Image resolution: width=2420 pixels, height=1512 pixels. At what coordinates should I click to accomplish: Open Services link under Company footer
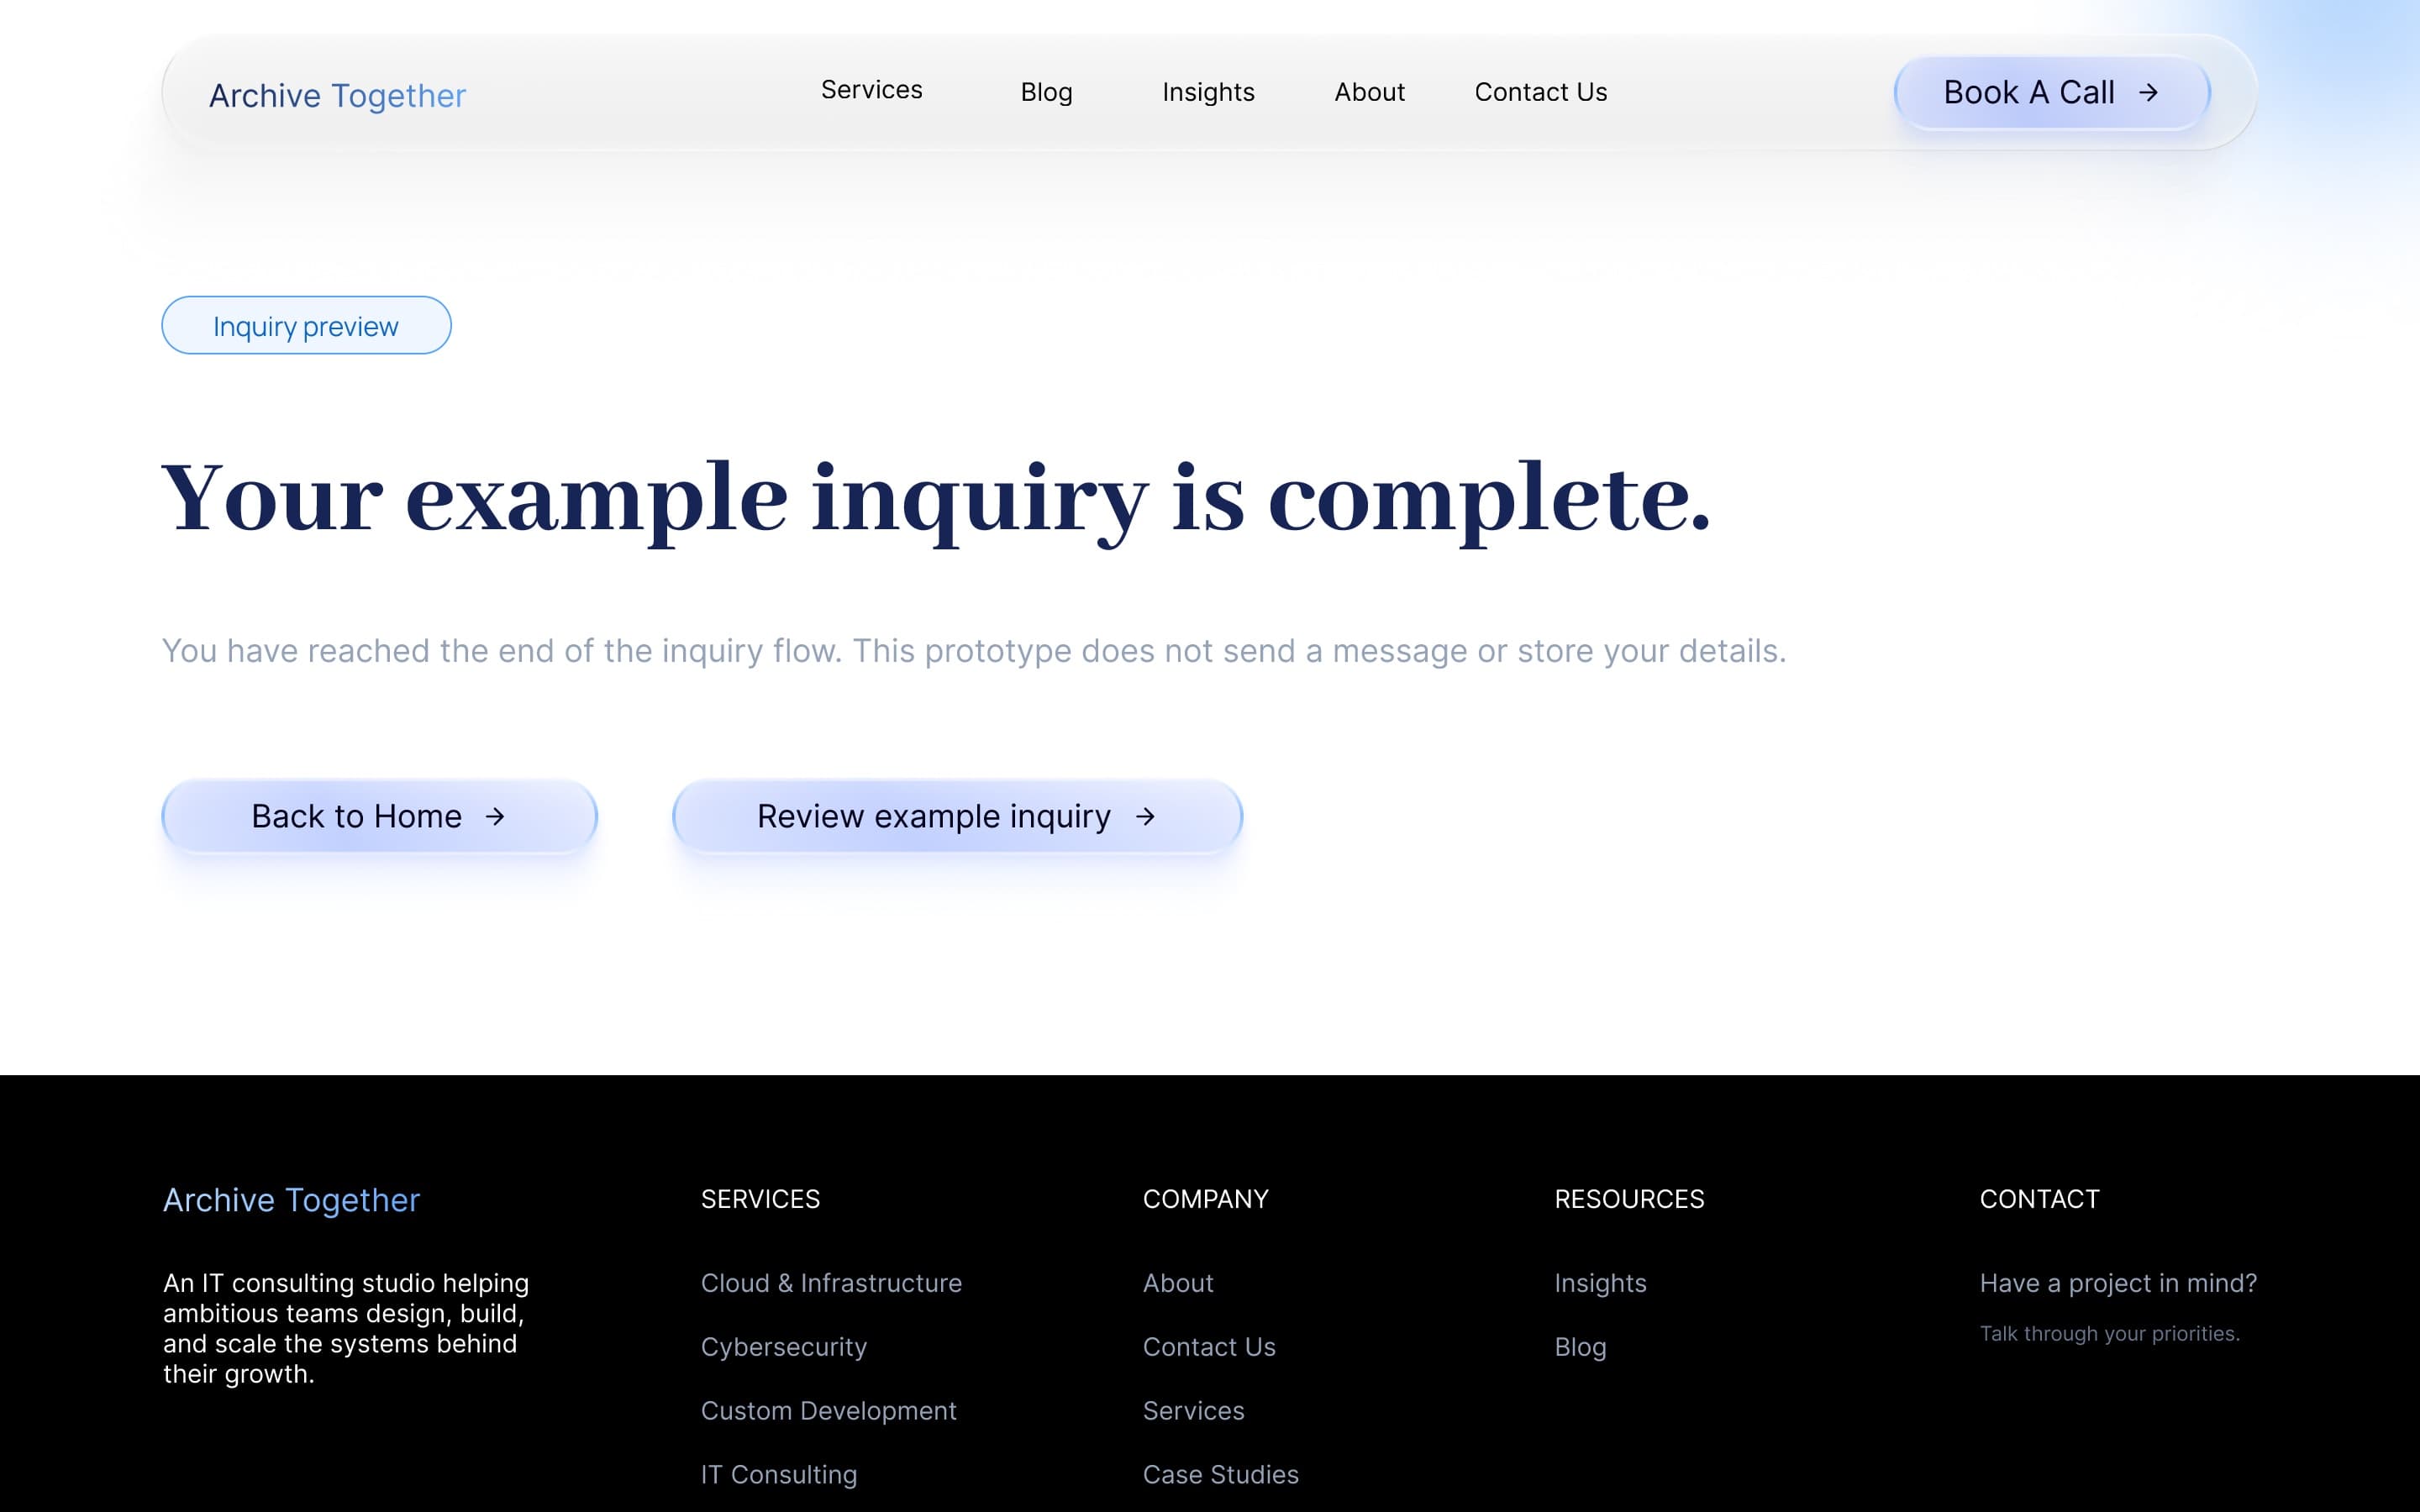1193,1410
